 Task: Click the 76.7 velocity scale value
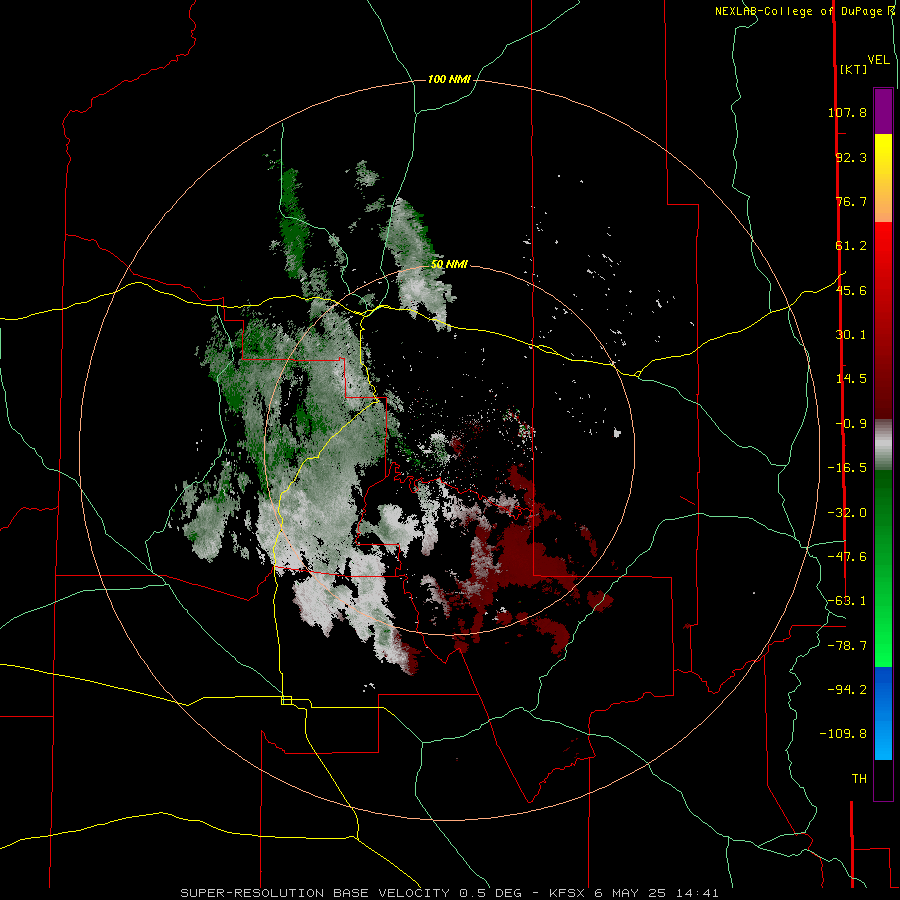(851, 201)
